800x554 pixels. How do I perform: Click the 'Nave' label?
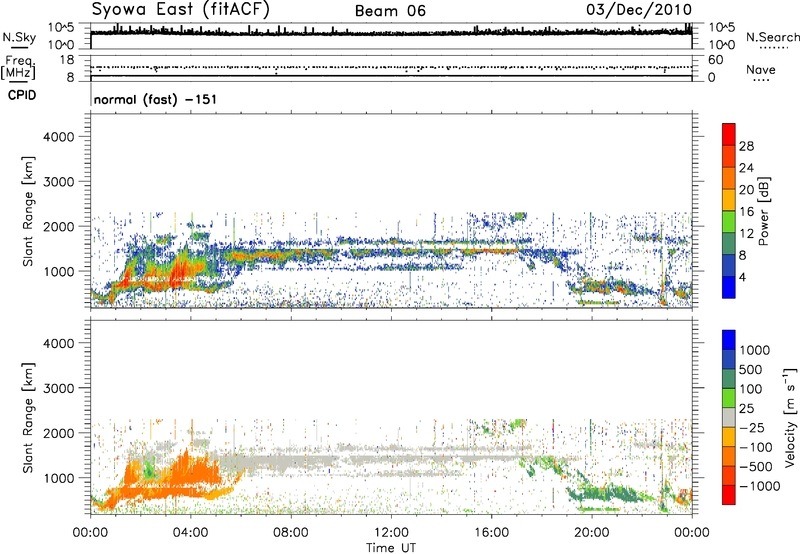click(761, 70)
